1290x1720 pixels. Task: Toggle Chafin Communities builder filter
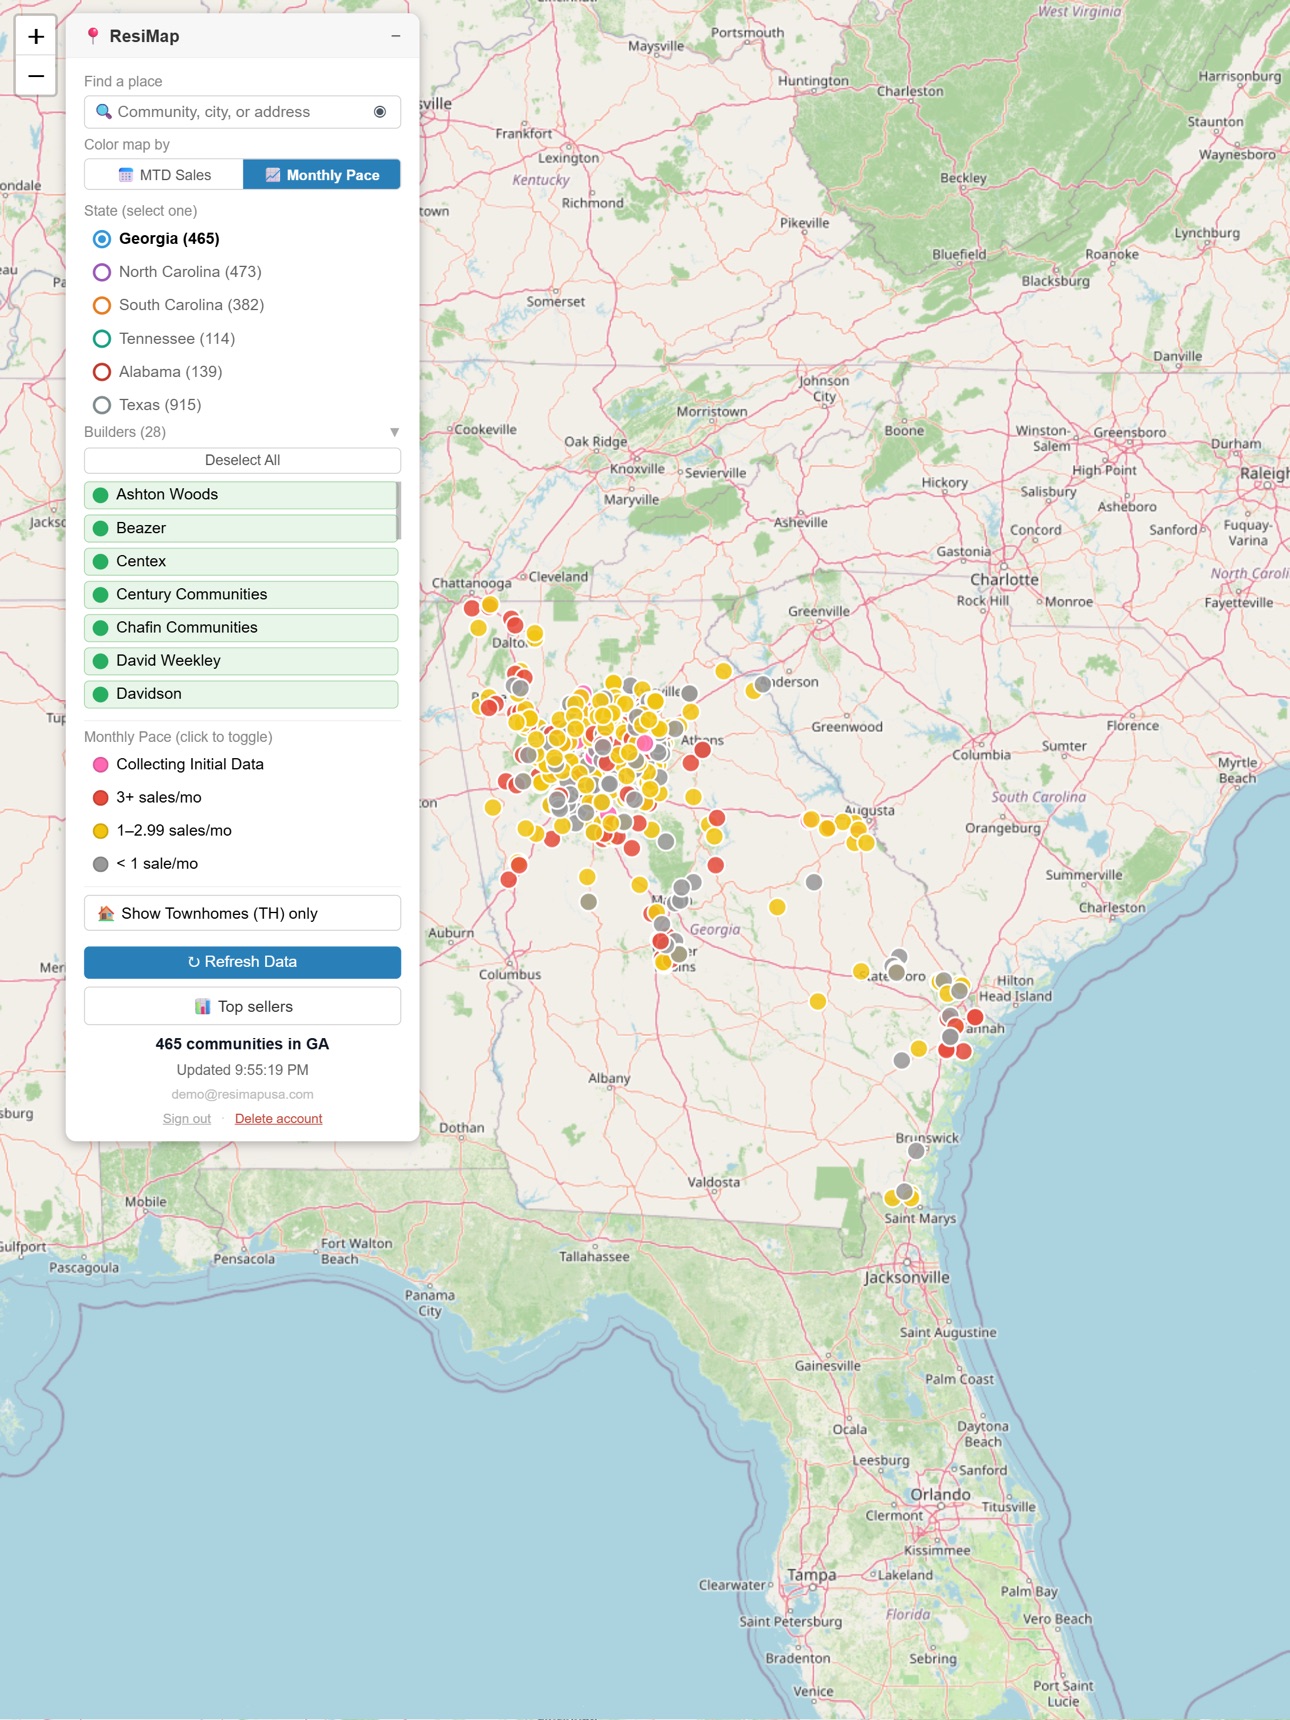[x=241, y=627]
